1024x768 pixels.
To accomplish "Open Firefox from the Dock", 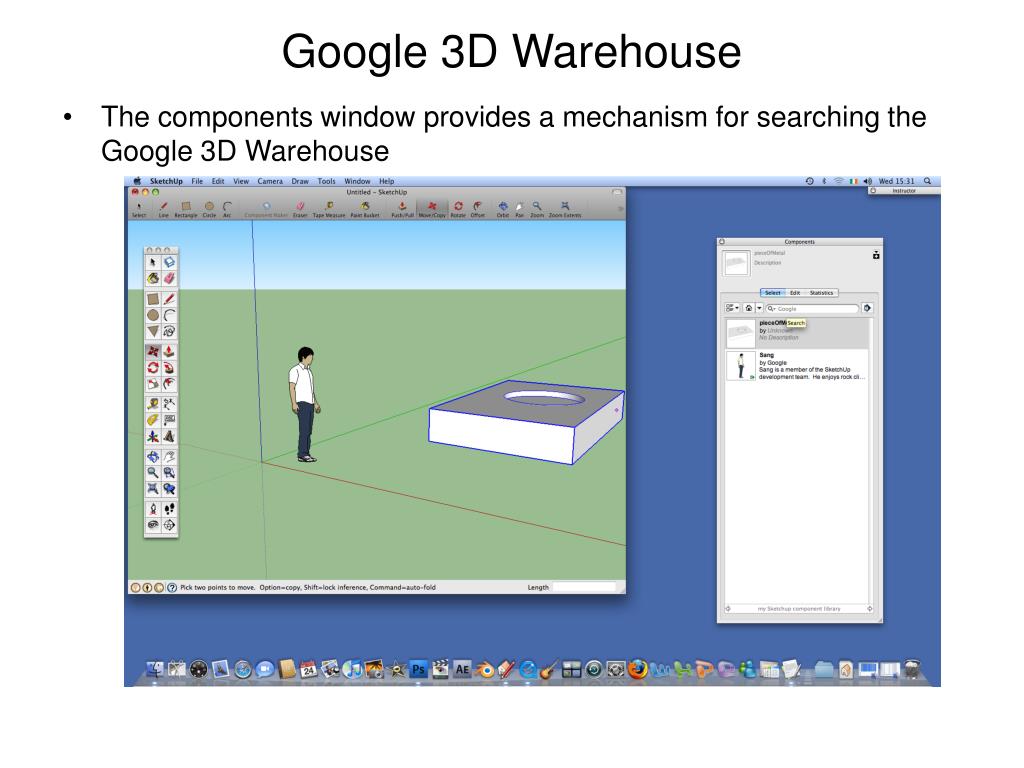I will coord(637,669).
